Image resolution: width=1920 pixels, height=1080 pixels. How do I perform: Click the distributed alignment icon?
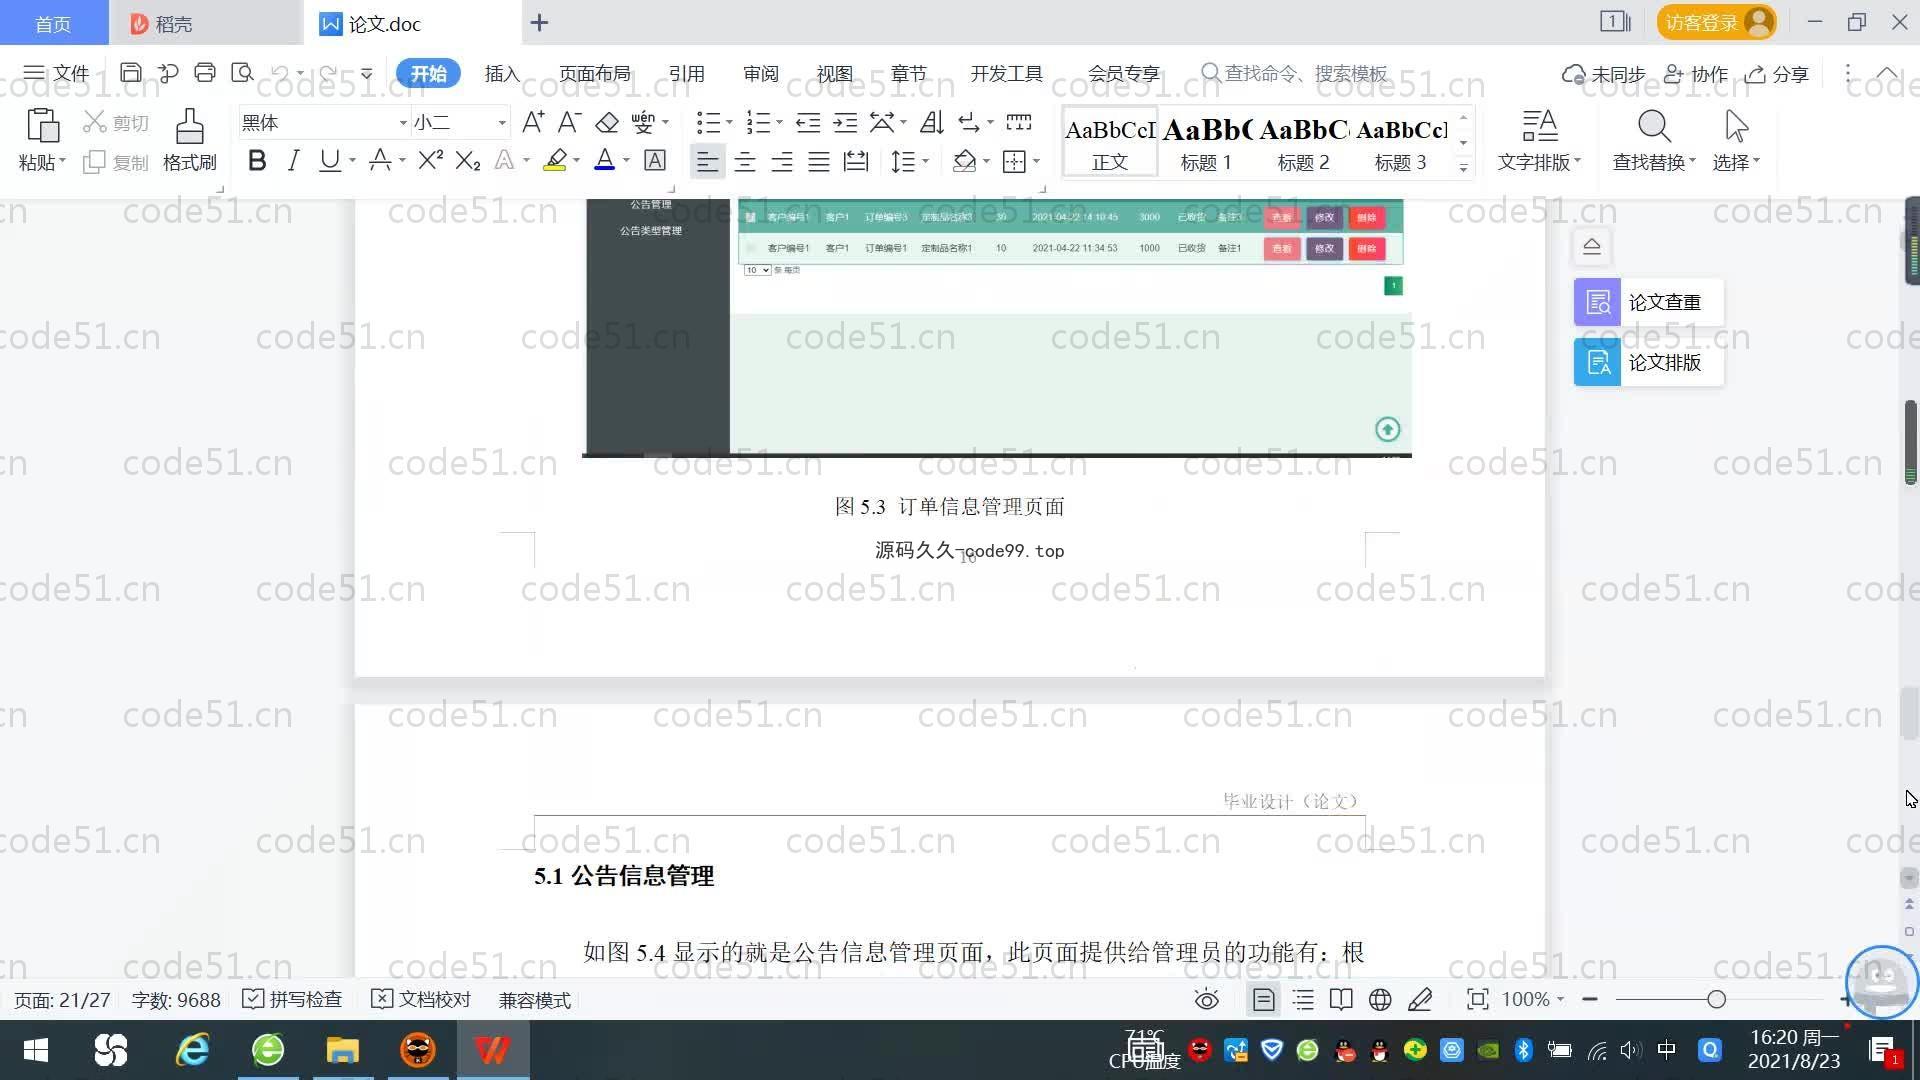[856, 161]
